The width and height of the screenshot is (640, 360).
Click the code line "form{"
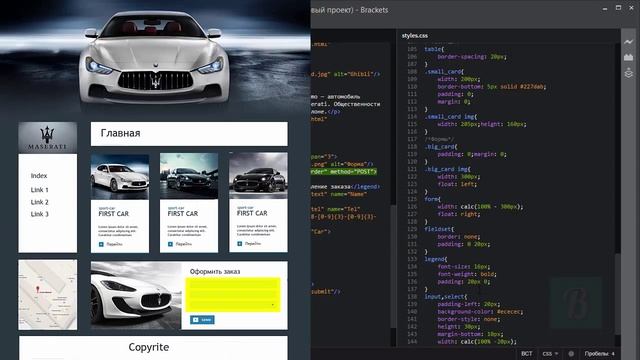click(x=432, y=199)
